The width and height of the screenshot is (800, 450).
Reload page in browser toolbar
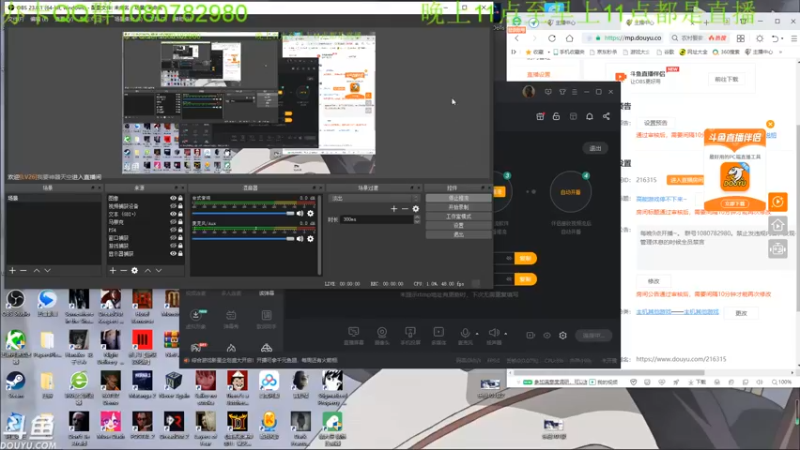pyautogui.click(x=552, y=38)
